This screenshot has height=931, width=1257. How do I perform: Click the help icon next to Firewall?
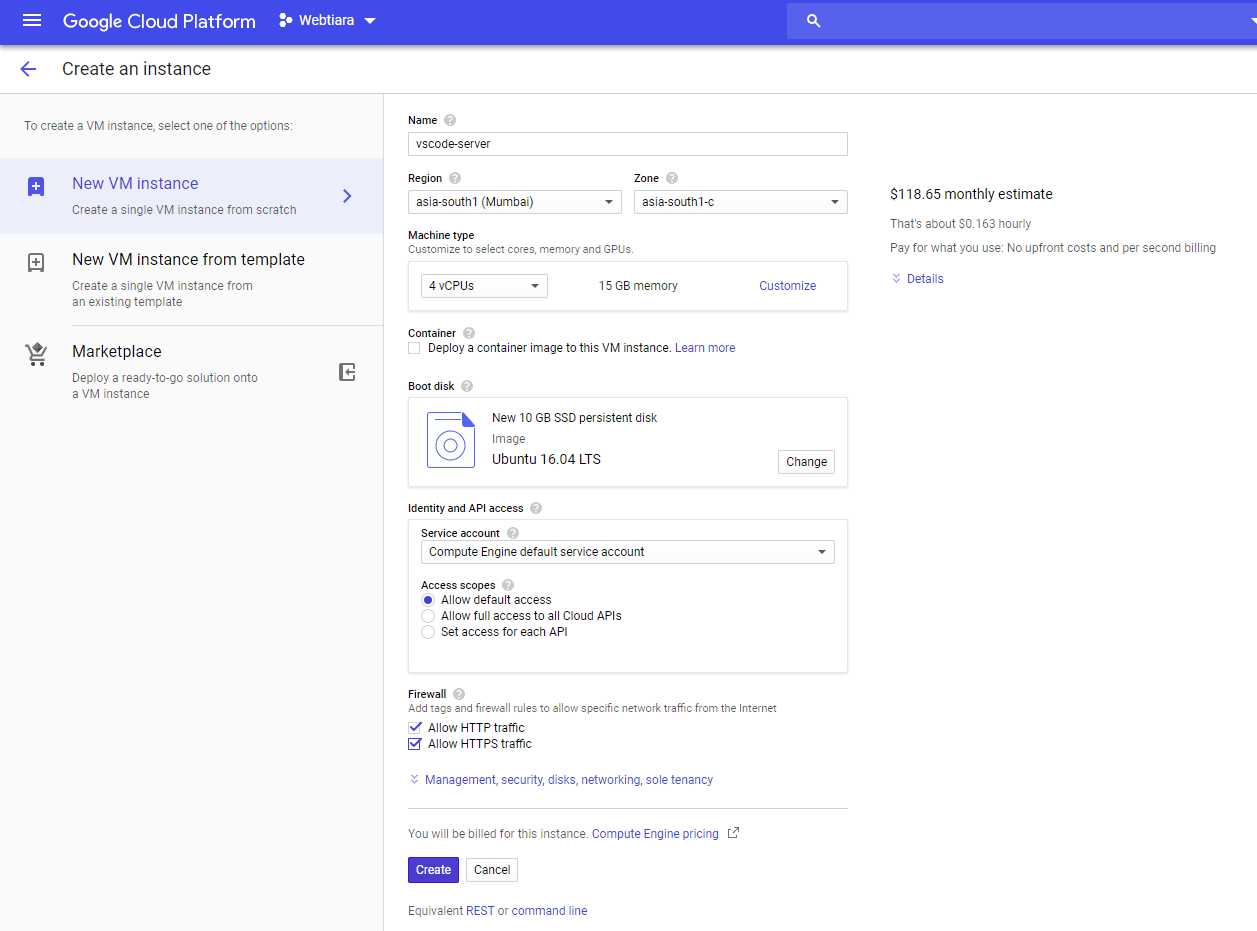[x=459, y=694]
